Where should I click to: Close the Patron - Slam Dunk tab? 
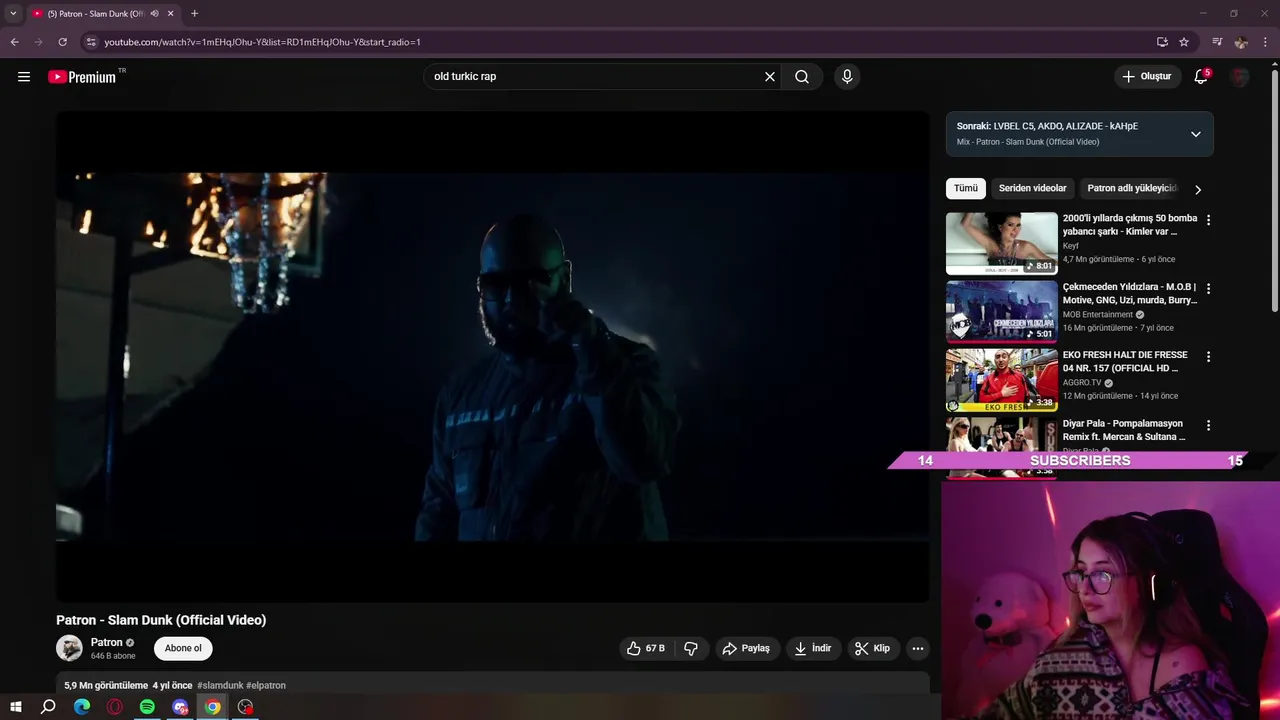[x=171, y=14]
